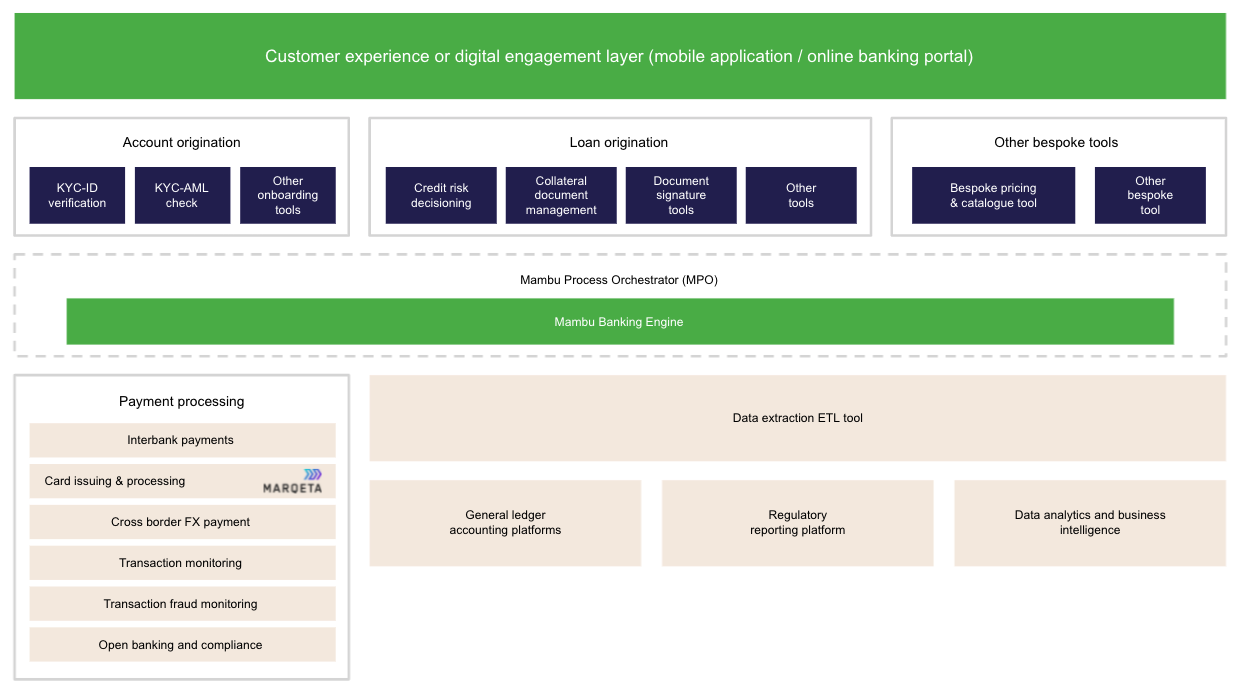The height and width of the screenshot is (694, 1238).
Task: Select the Customer experience layer banner
Action: coord(620,56)
